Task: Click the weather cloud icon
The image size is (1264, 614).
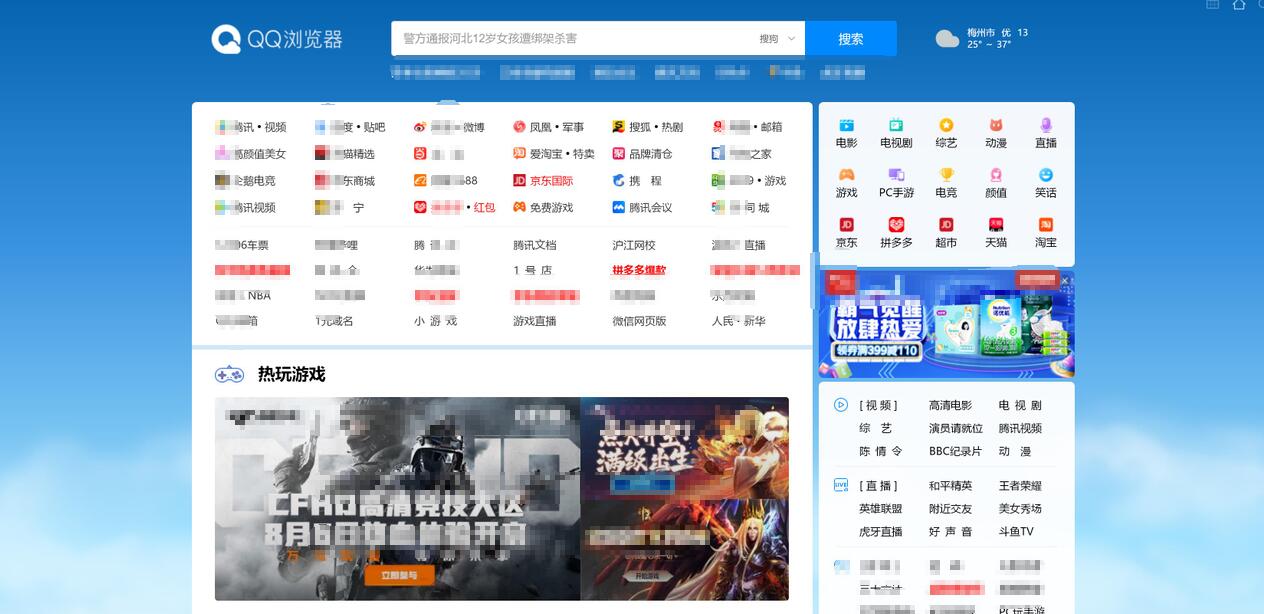Action: [x=947, y=39]
